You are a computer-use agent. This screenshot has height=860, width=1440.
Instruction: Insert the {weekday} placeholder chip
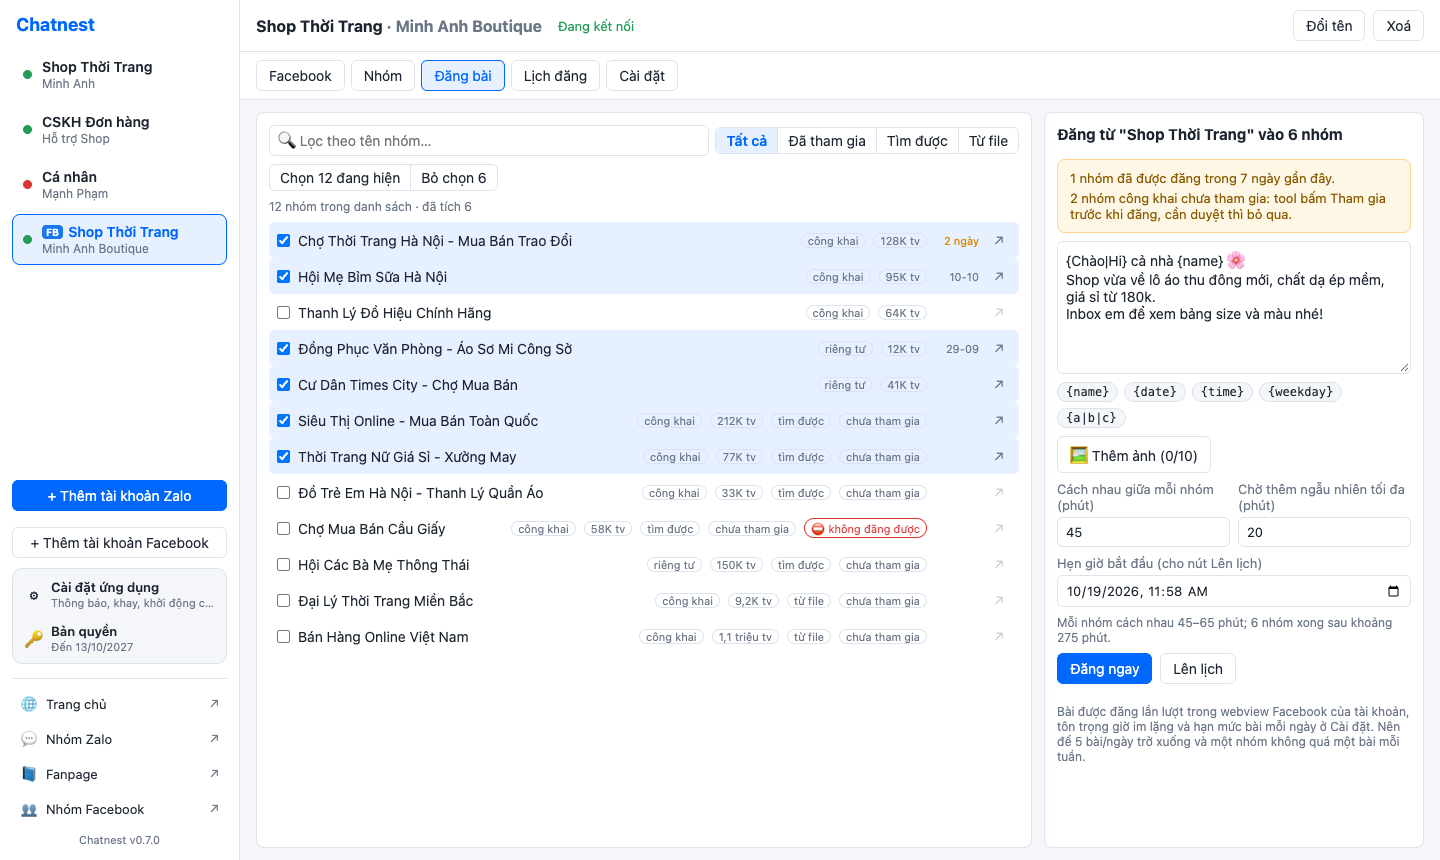pos(1300,392)
